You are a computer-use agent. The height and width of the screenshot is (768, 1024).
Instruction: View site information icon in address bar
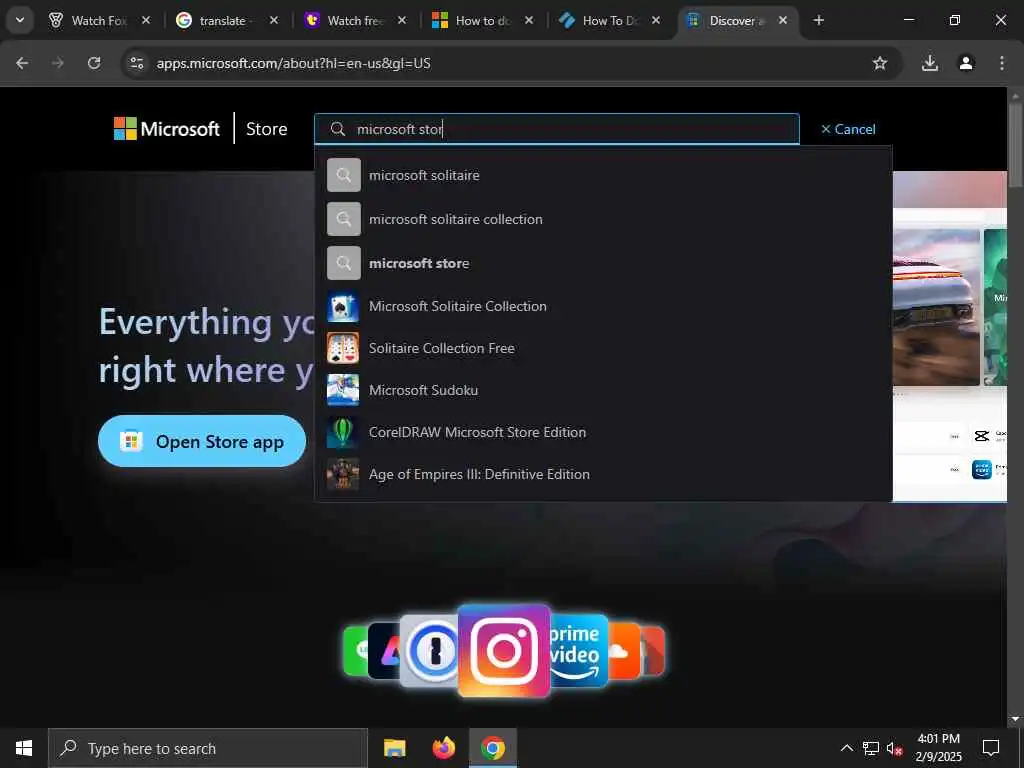pos(136,63)
